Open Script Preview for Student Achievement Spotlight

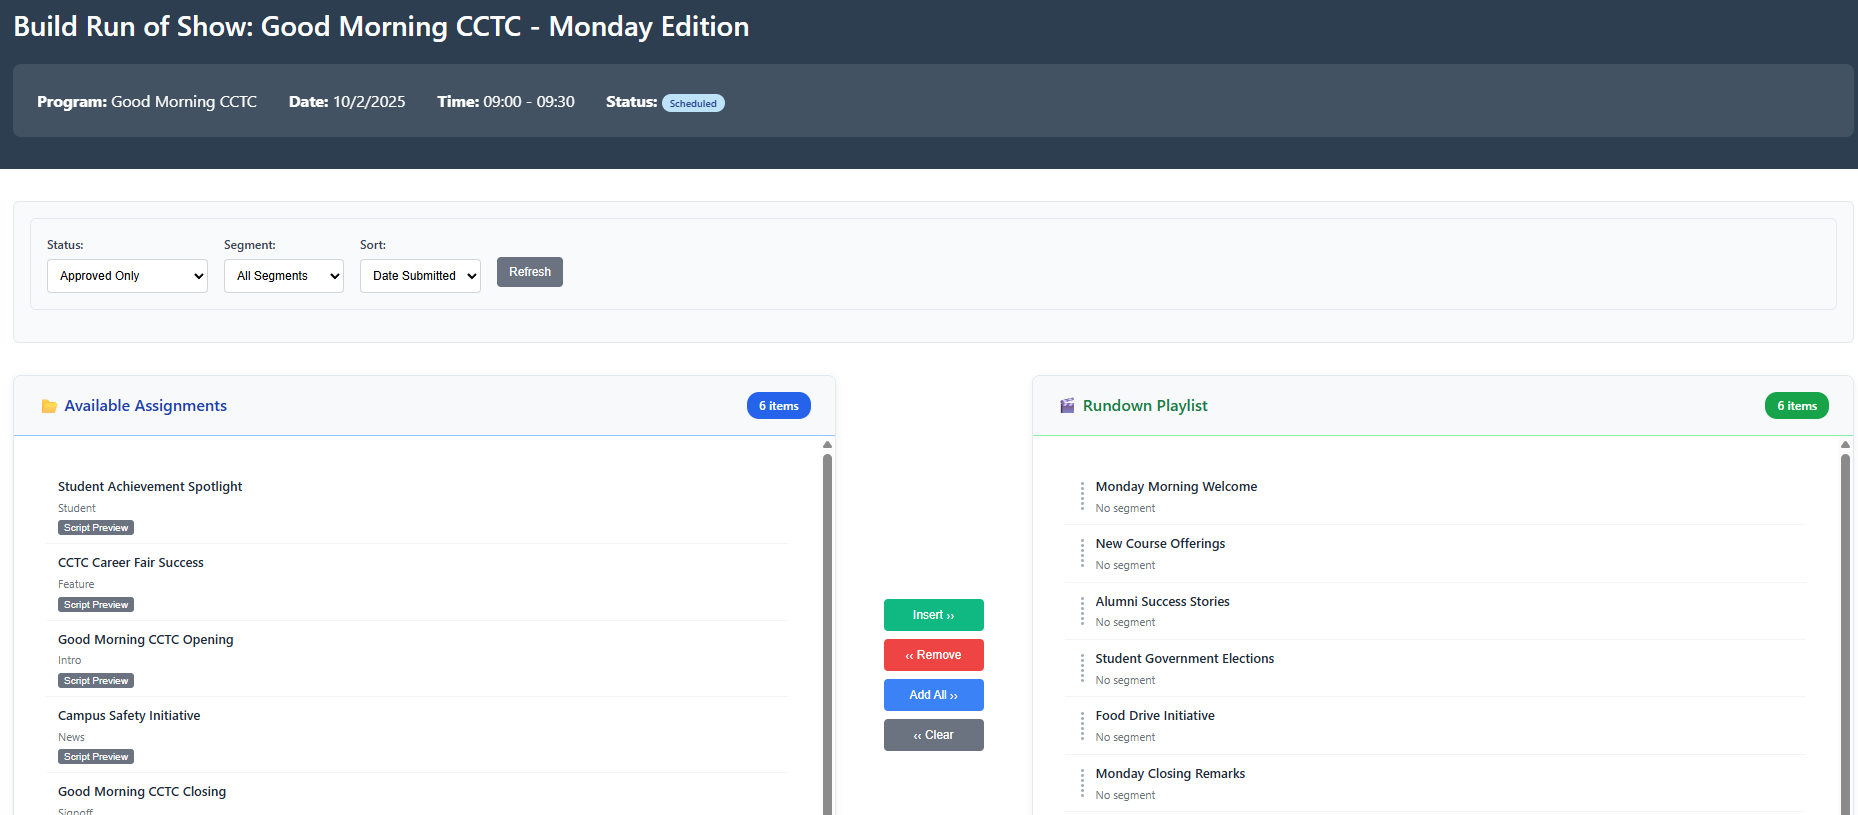96,528
